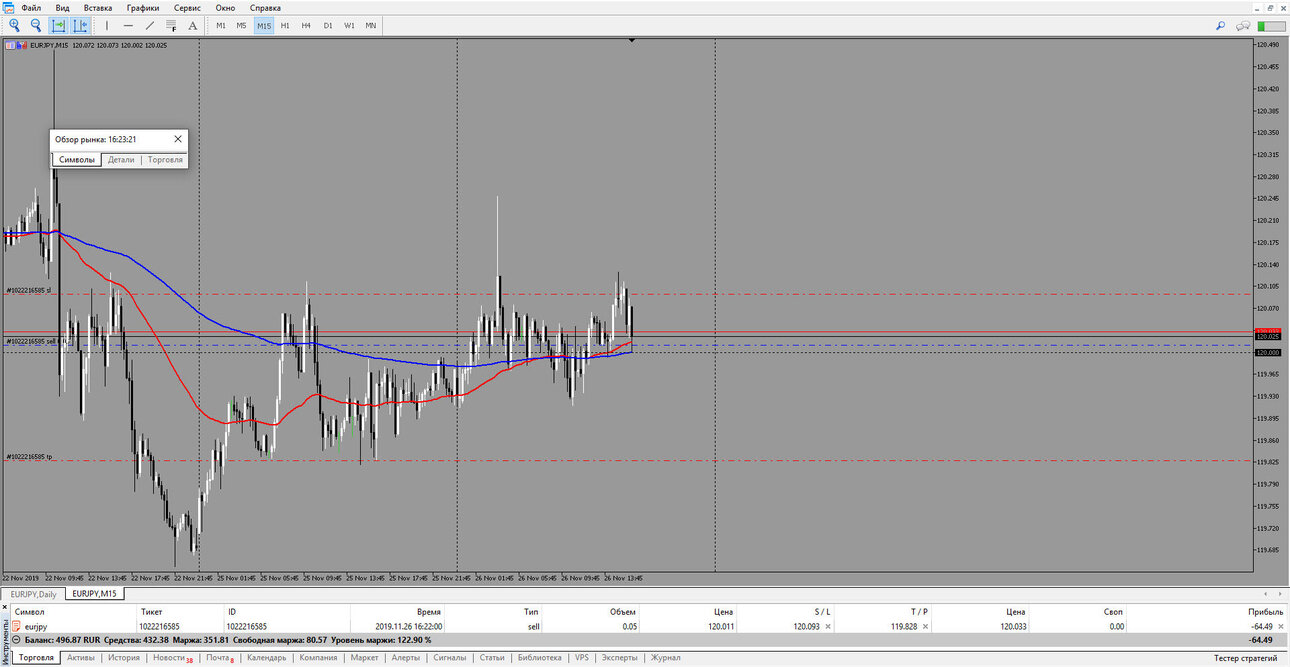Select the horizontal line drawing tool
The width and height of the screenshot is (1290, 667).
[x=128, y=25]
